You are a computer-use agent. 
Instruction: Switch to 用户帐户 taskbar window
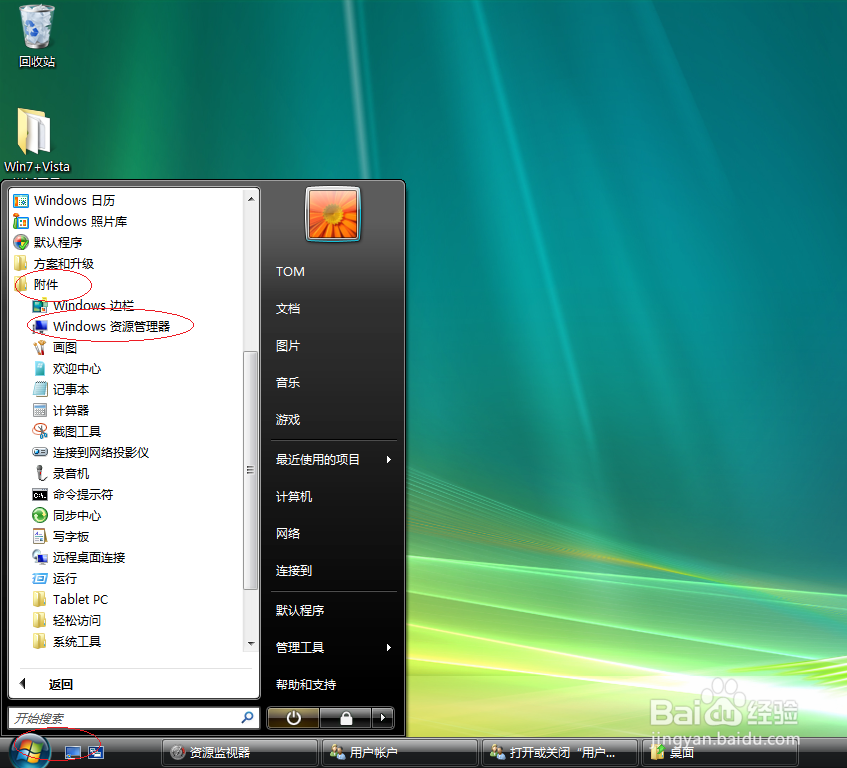coord(399,752)
